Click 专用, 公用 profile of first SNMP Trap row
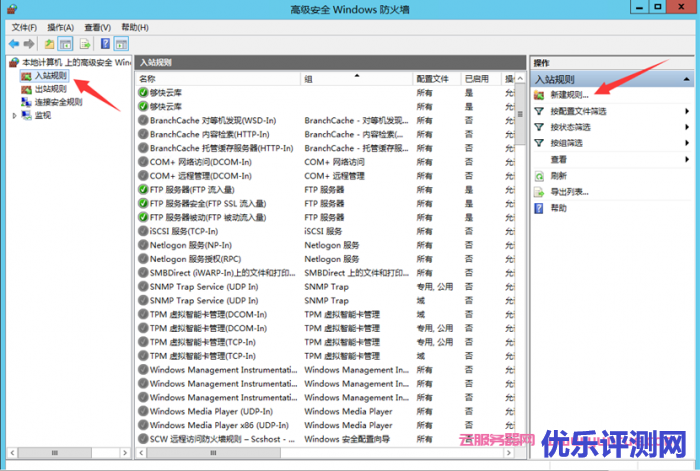Screen dimensions: 700x471 pos(434,287)
